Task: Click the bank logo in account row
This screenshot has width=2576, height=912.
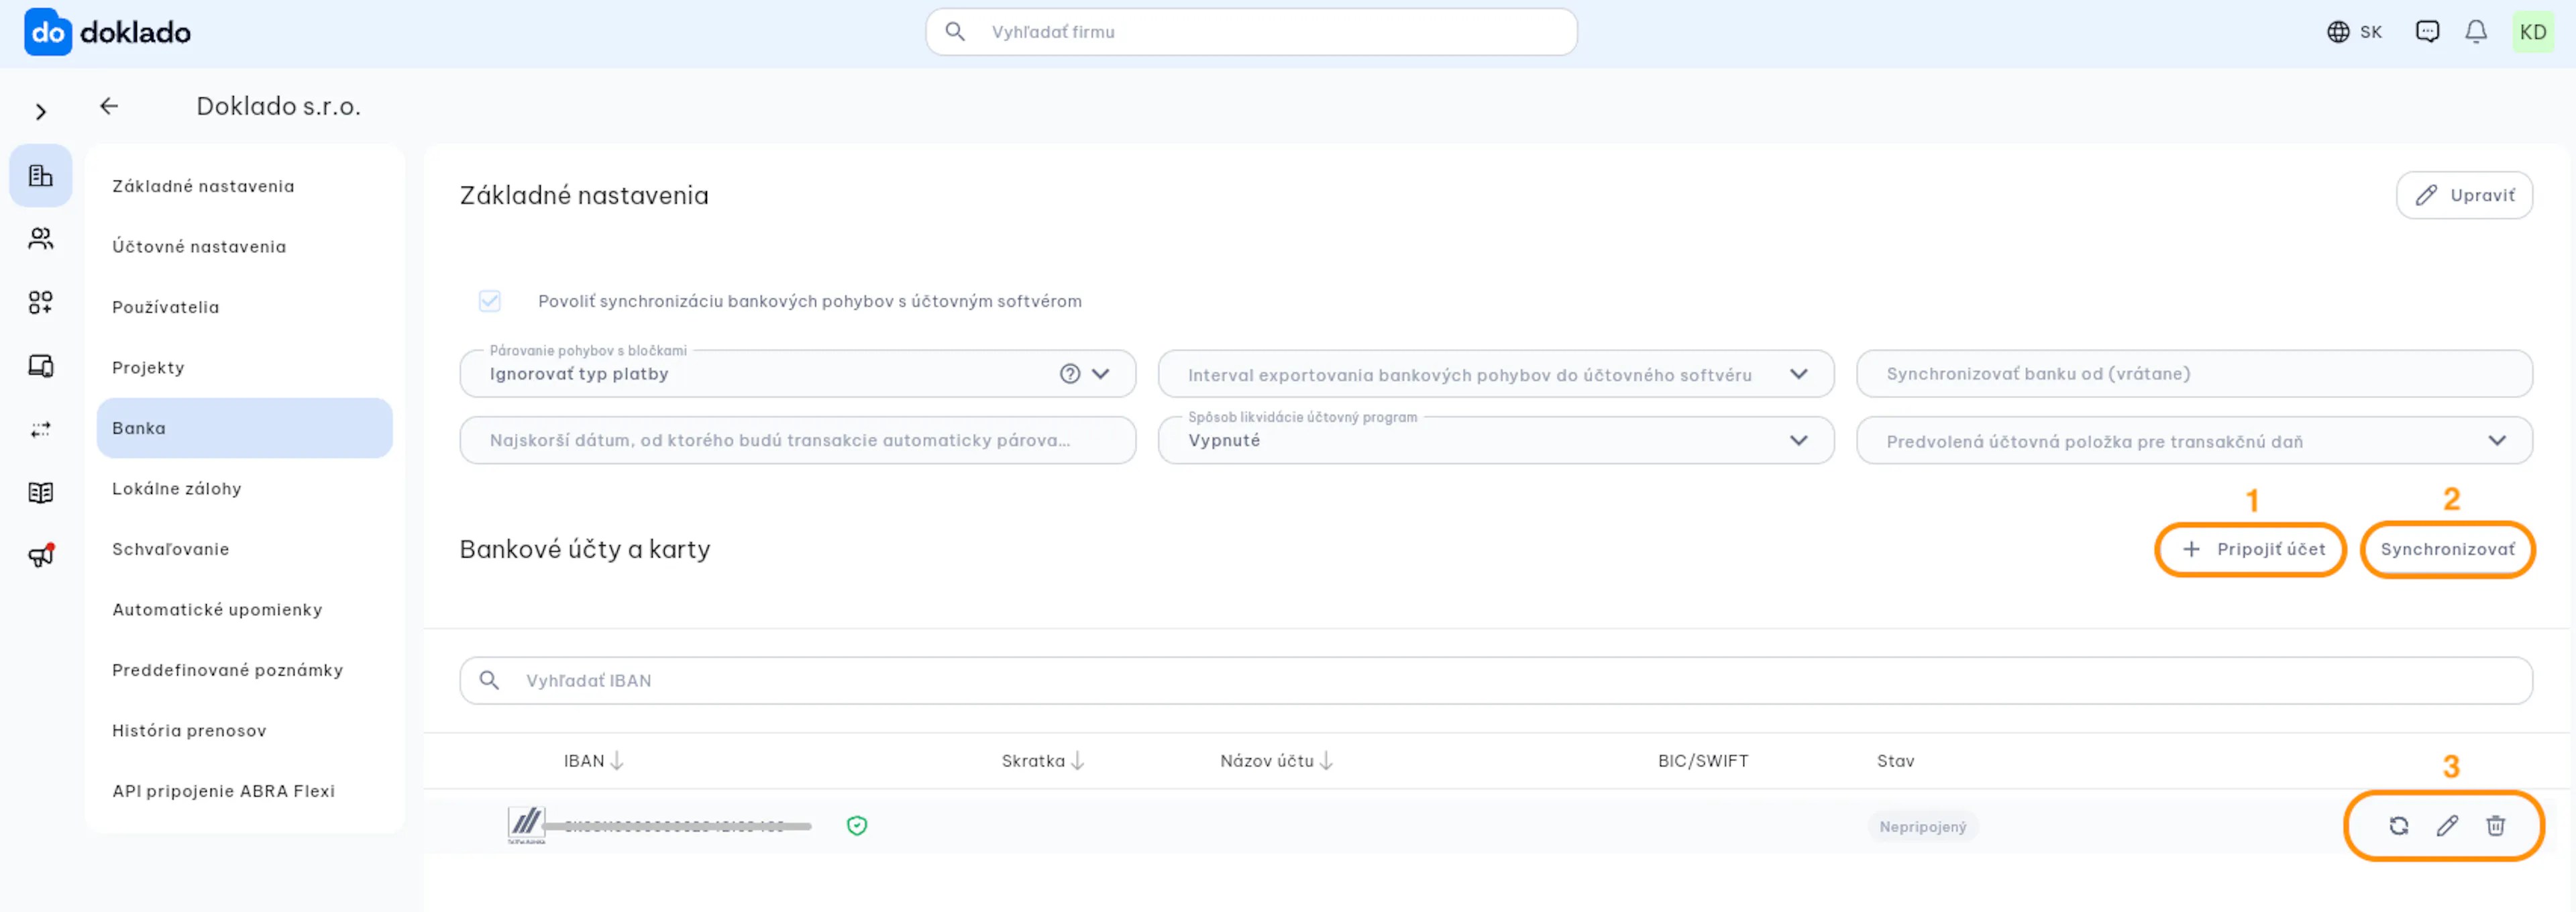Action: click(x=526, y=825)
